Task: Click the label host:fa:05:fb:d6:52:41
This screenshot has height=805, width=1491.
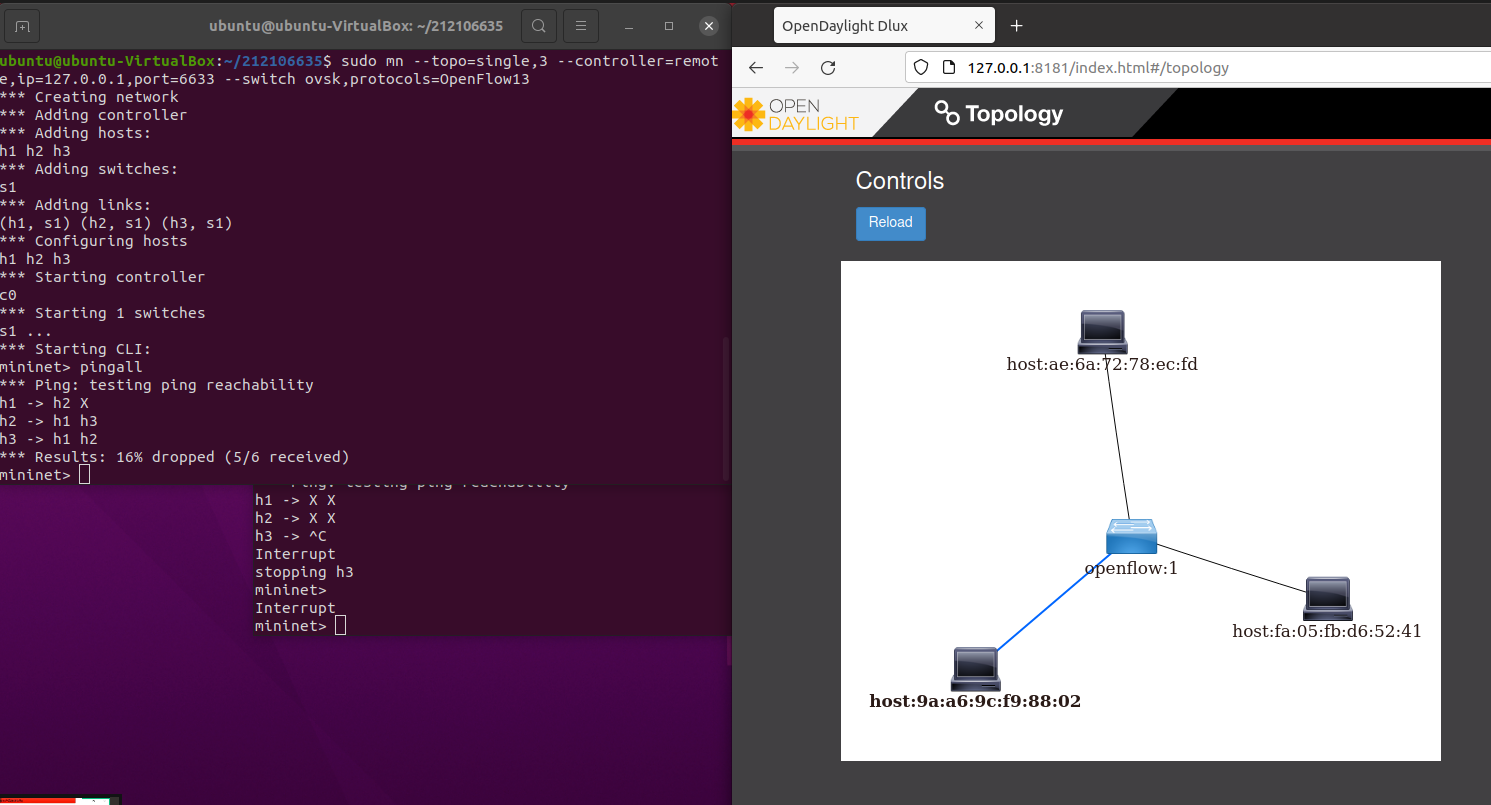Action: pyautogui.click(x=1327, y=631)
